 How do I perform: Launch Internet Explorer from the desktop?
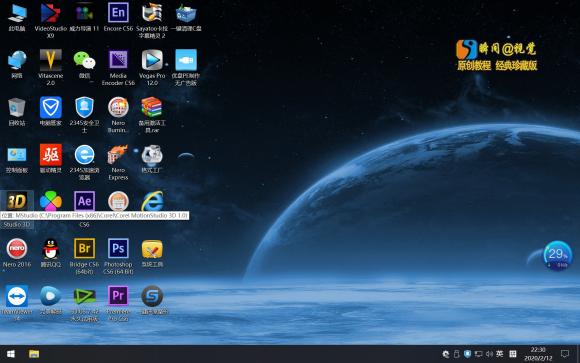tap(152, 202)
